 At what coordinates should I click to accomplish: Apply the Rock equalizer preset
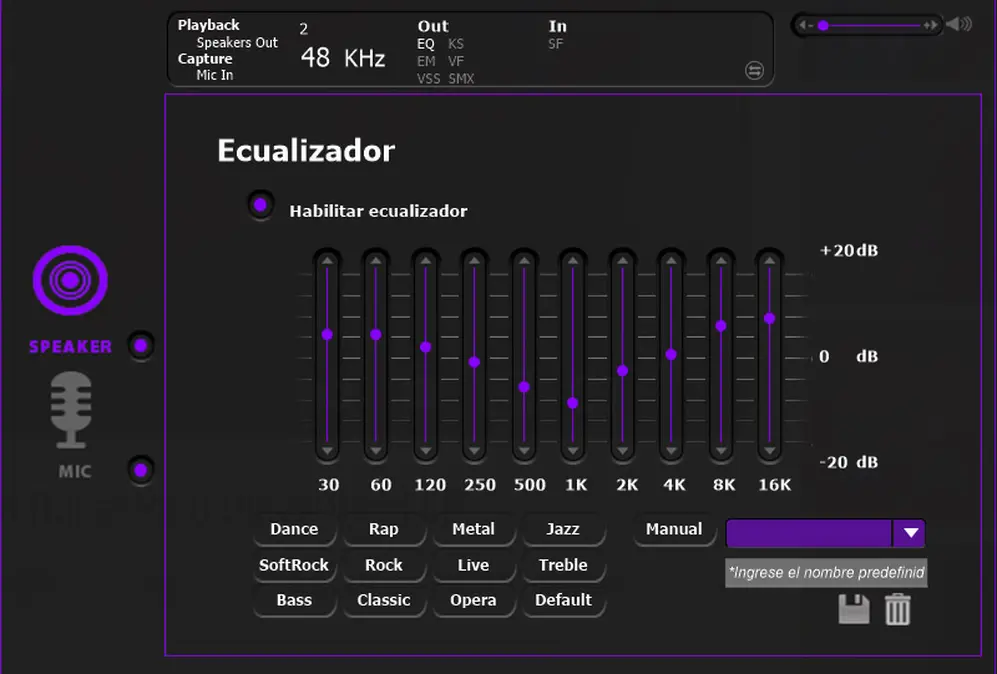[383, 565]
